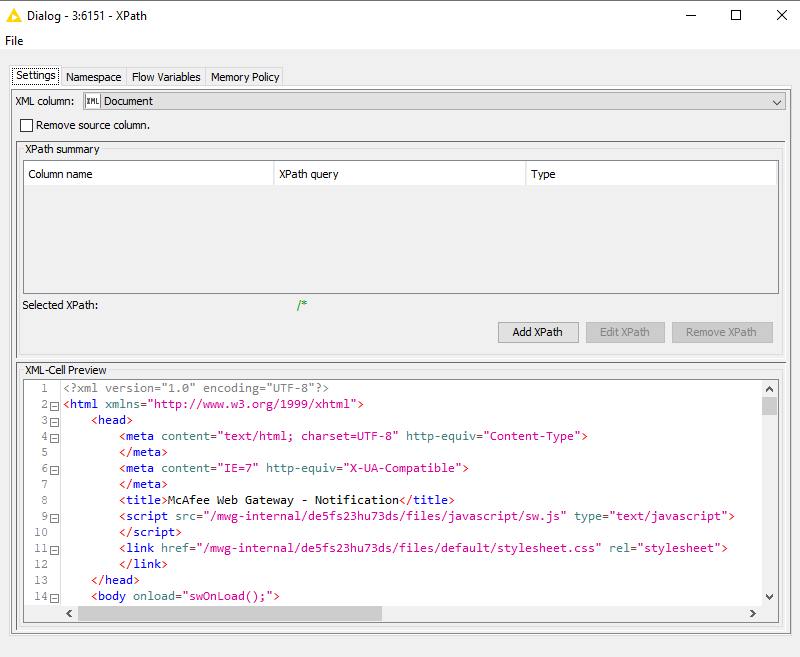Enable the Remove source column checkbox
Image resolution: width=800 pixels, height=657 pixels.
[x=27, y=125]
